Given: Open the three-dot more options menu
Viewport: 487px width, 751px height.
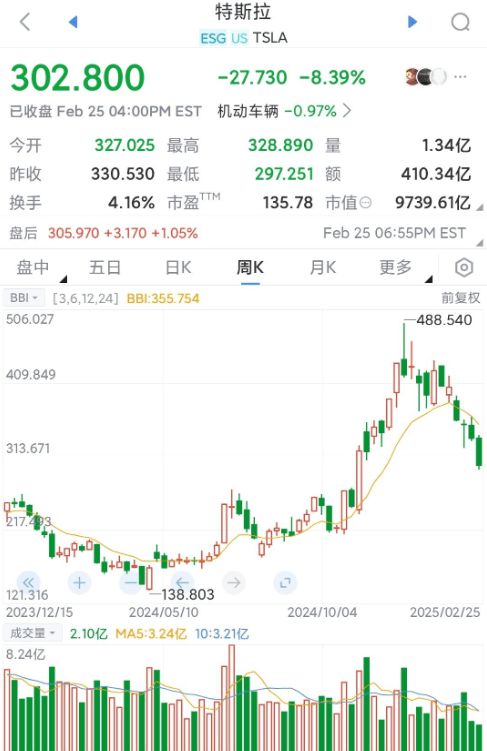Looking at the screenshot, I should click(460, 77).
